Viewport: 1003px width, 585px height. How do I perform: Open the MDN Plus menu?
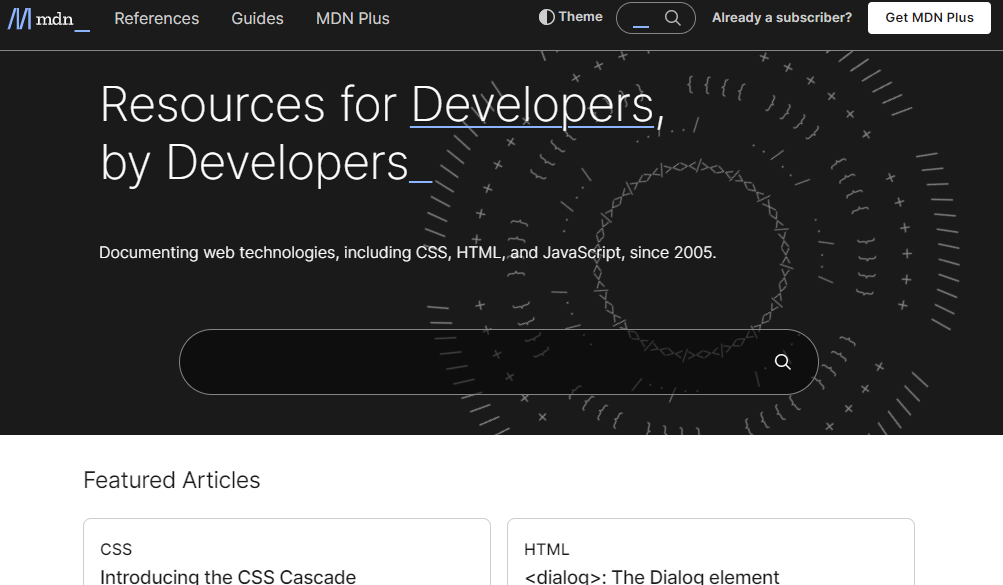click(x=352, y=19)
